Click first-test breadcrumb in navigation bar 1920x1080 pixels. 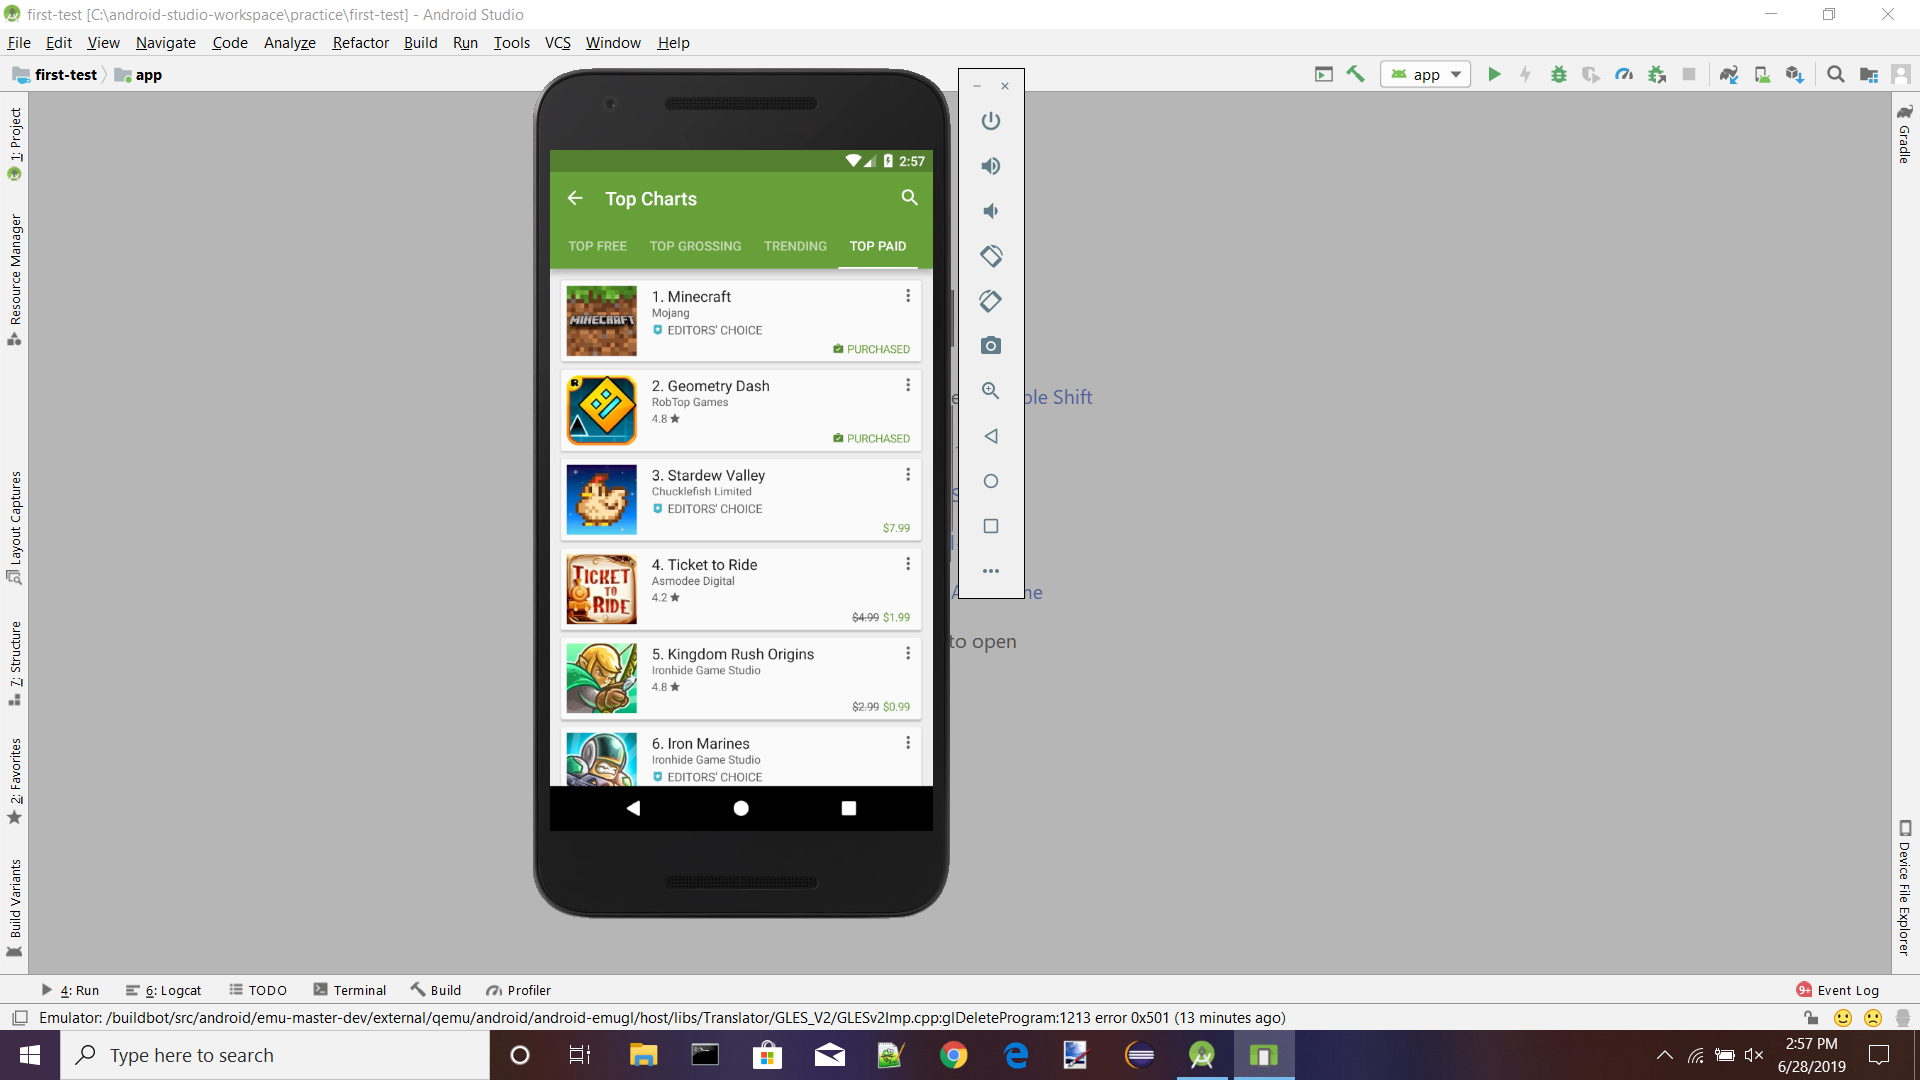click(56, 74)
